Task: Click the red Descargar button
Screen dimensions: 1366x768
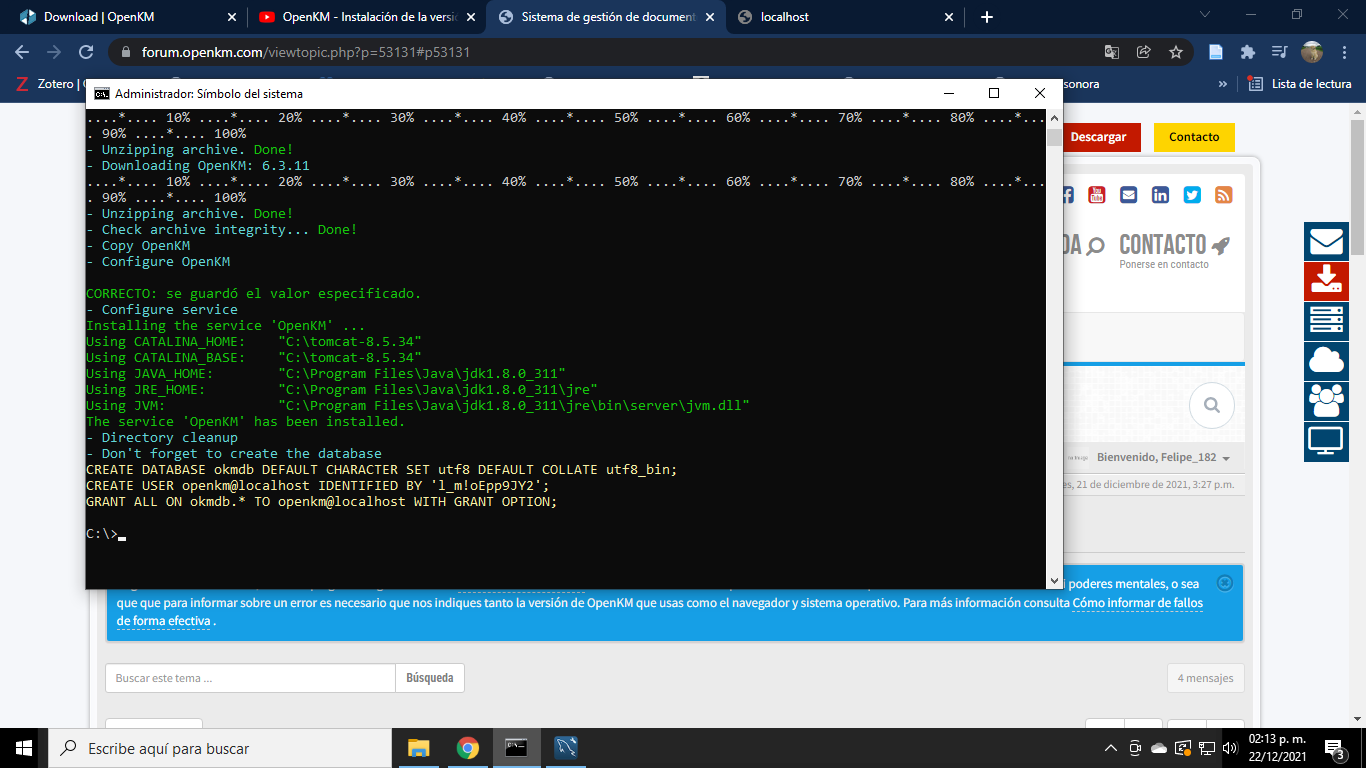Action: (1098, 137)
